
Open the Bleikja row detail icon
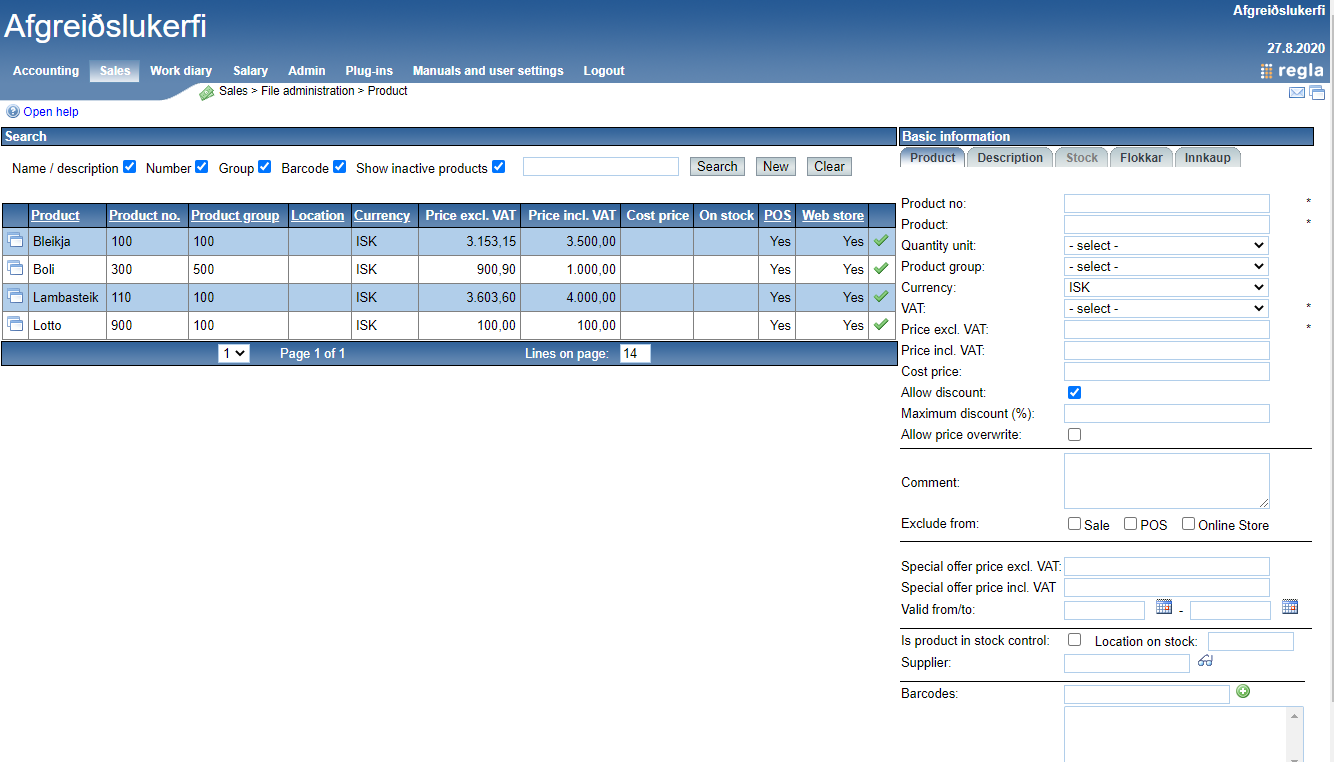click(x=15, y=241)
